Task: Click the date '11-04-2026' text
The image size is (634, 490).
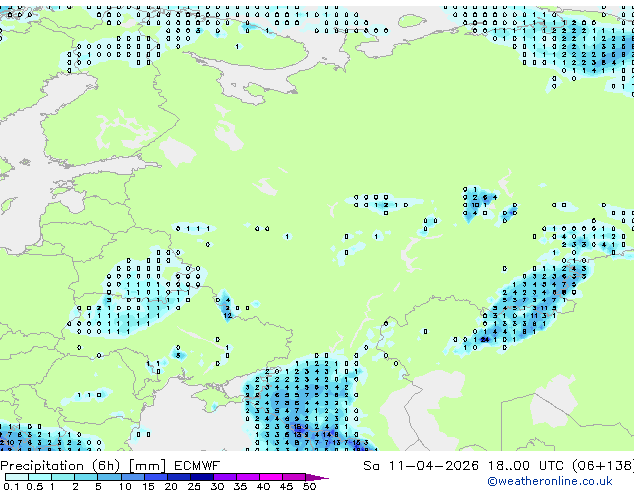Action: point(433,466)
